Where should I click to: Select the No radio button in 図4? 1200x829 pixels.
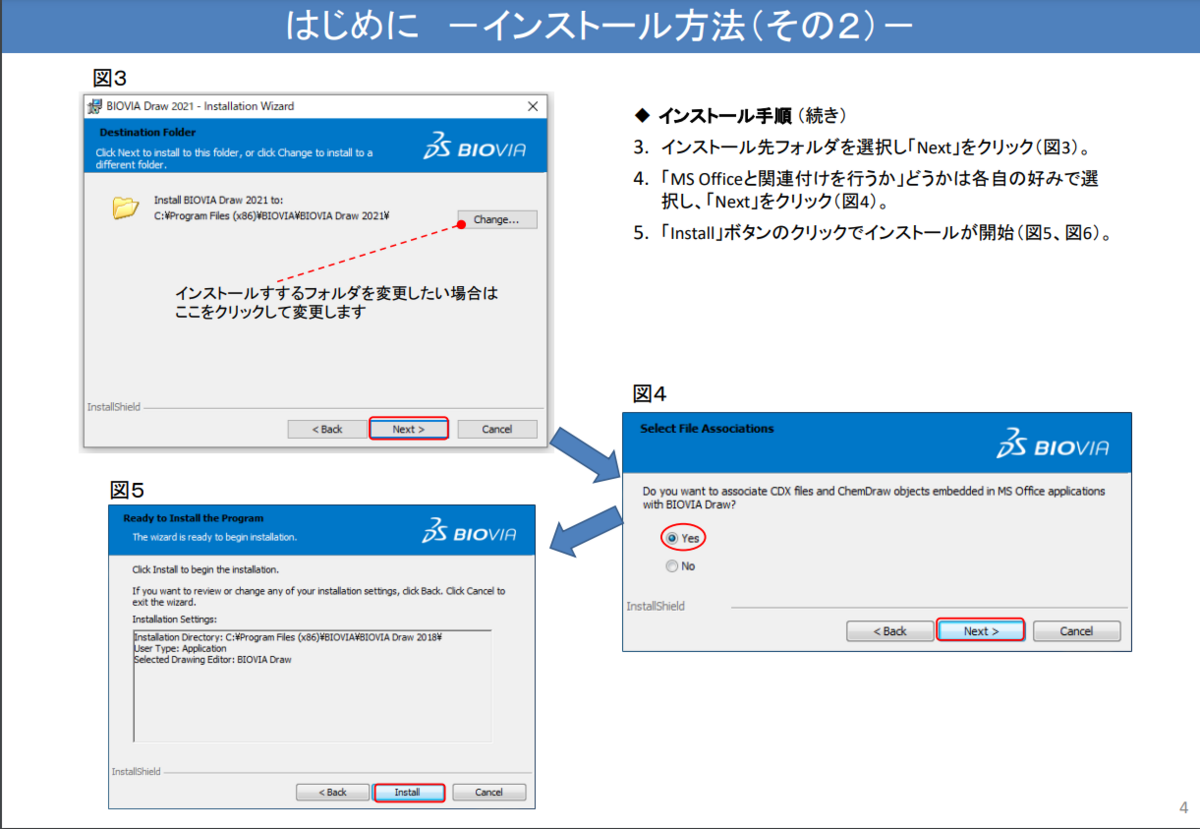click(x=671, y=565)
